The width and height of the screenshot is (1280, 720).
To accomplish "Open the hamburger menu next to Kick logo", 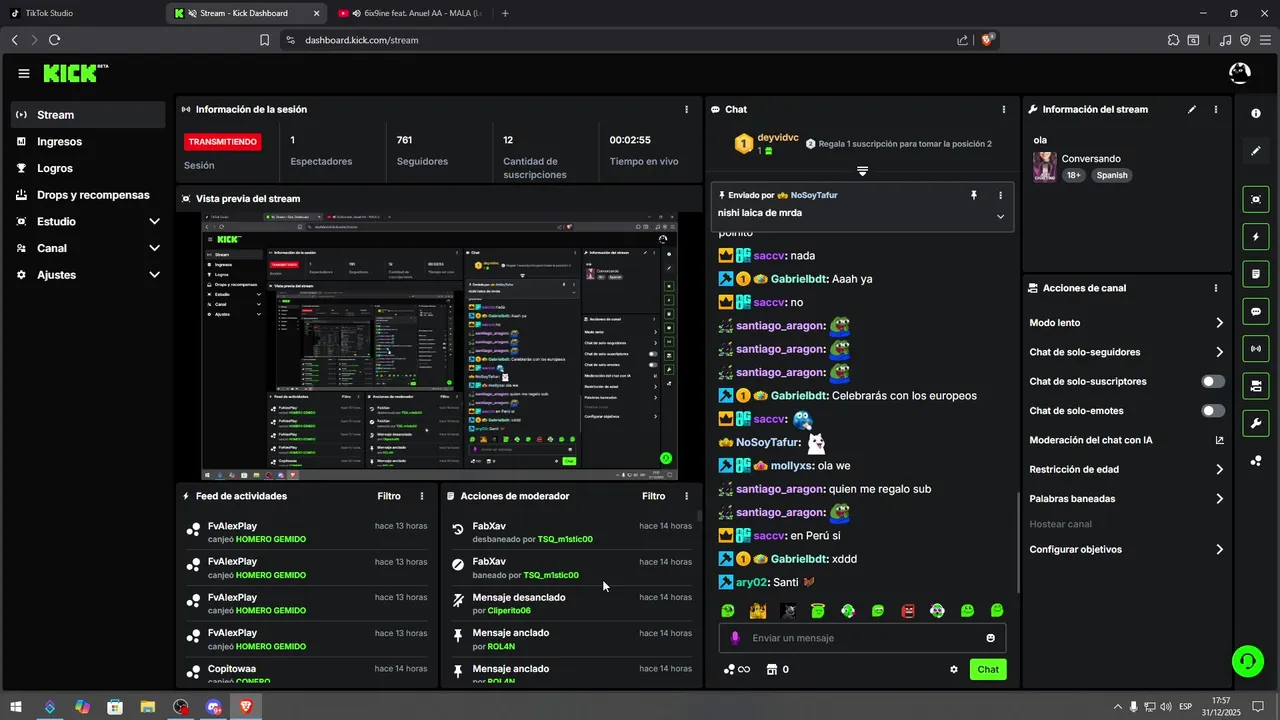I will coord(24,73).
